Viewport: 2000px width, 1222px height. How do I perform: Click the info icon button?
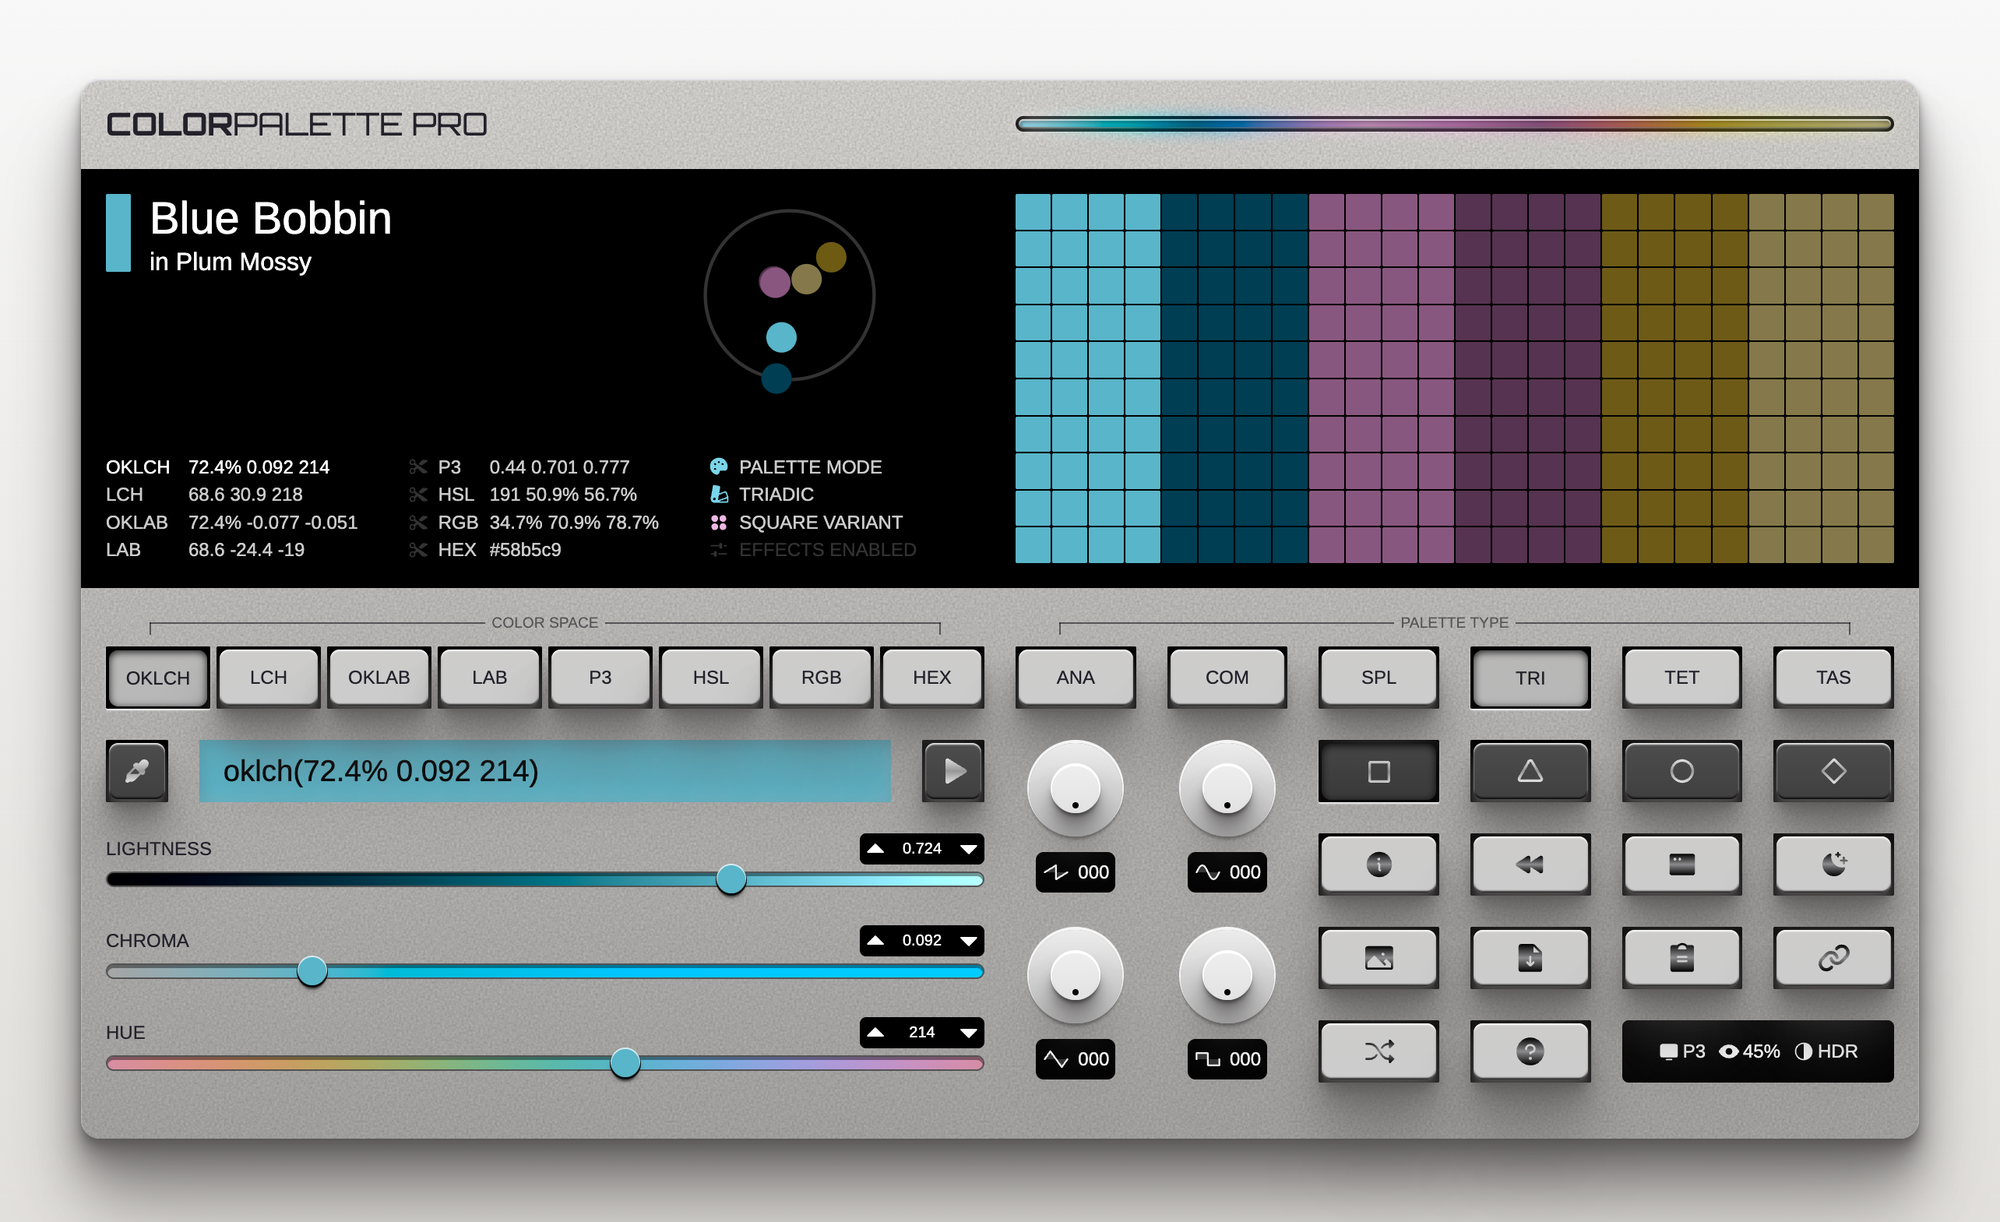[1378, 864]
